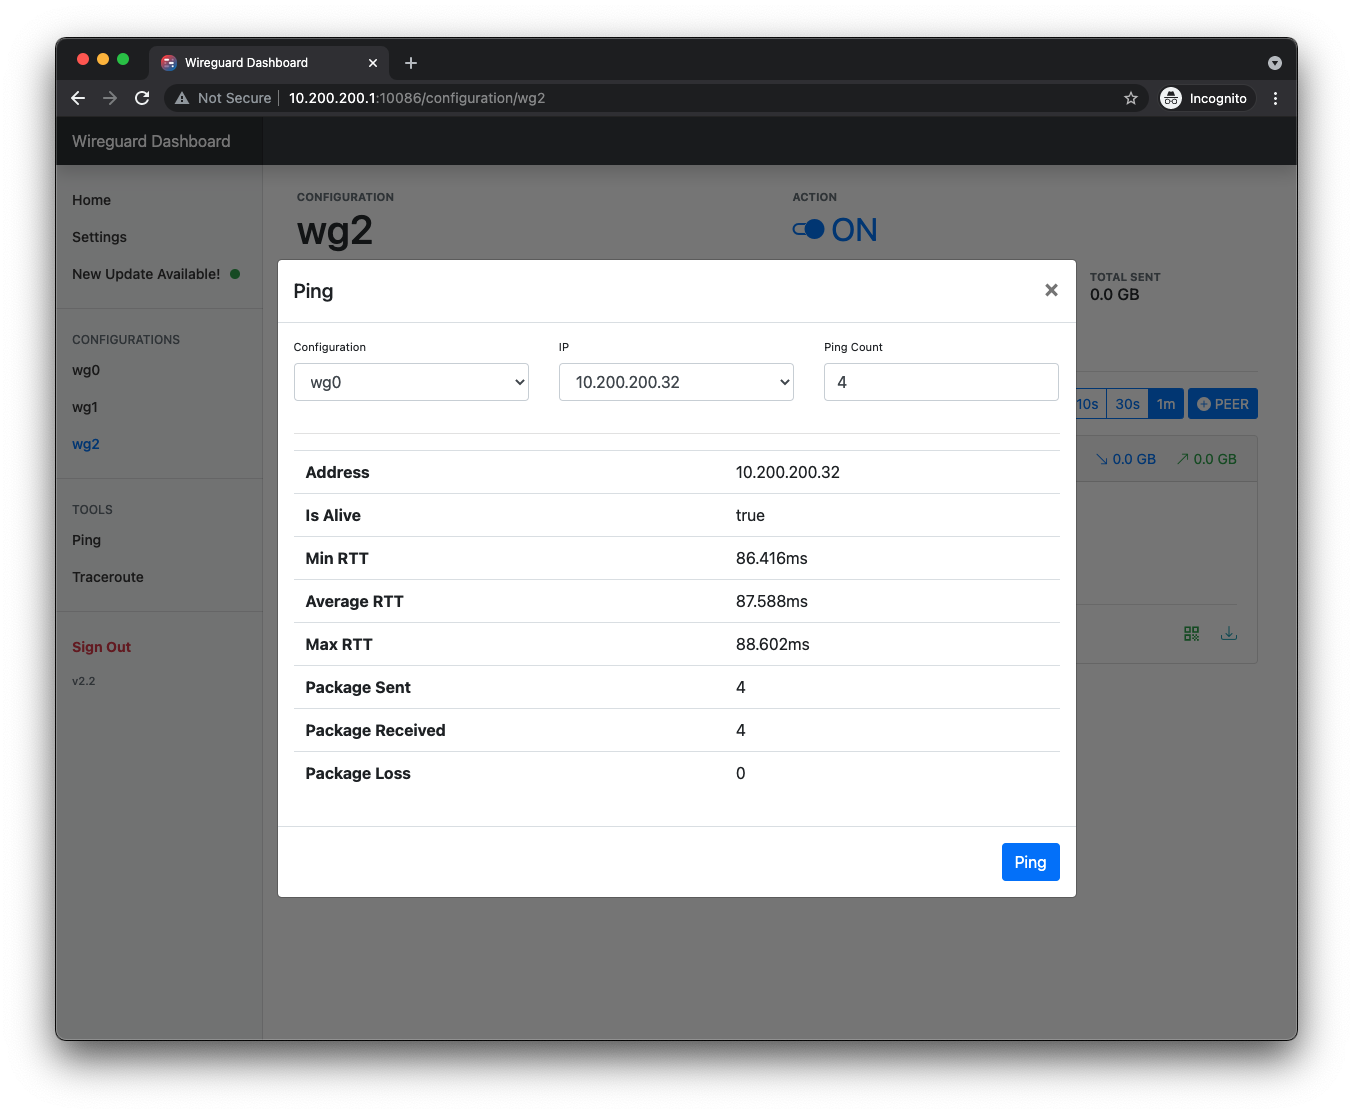
Task: Click into the Ping Count field
Action: [x=940, y=382]
